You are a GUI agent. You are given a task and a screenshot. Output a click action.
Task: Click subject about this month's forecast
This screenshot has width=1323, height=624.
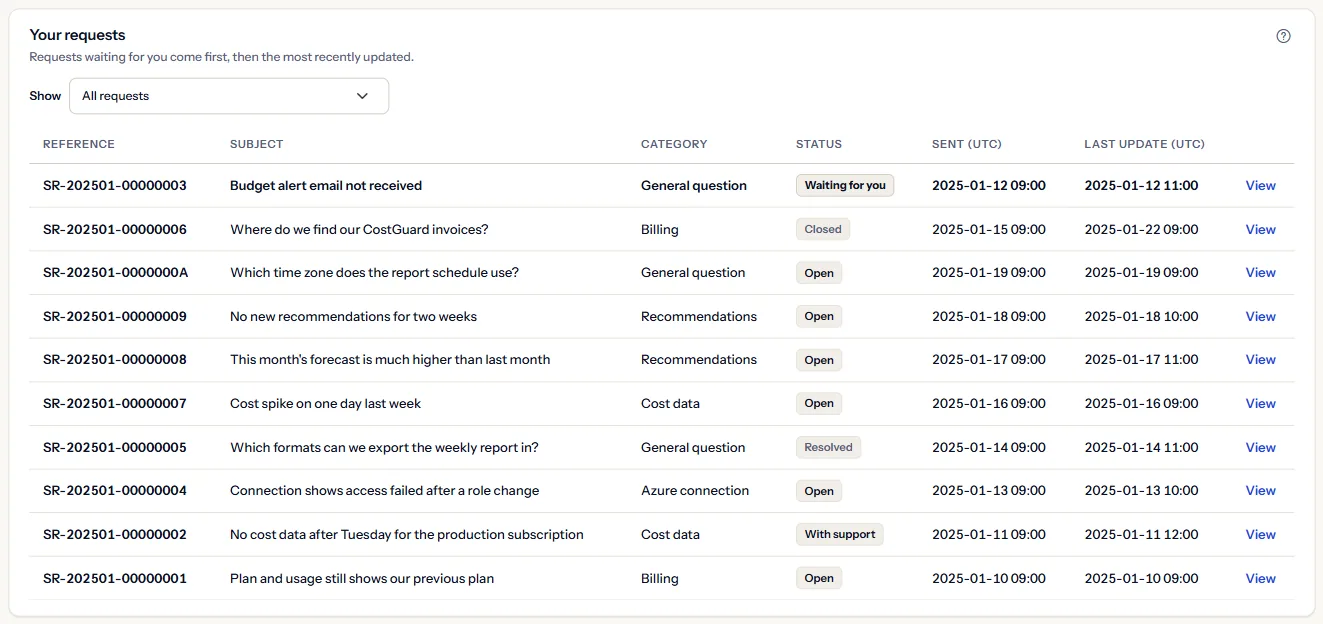[x=390, y=359]
